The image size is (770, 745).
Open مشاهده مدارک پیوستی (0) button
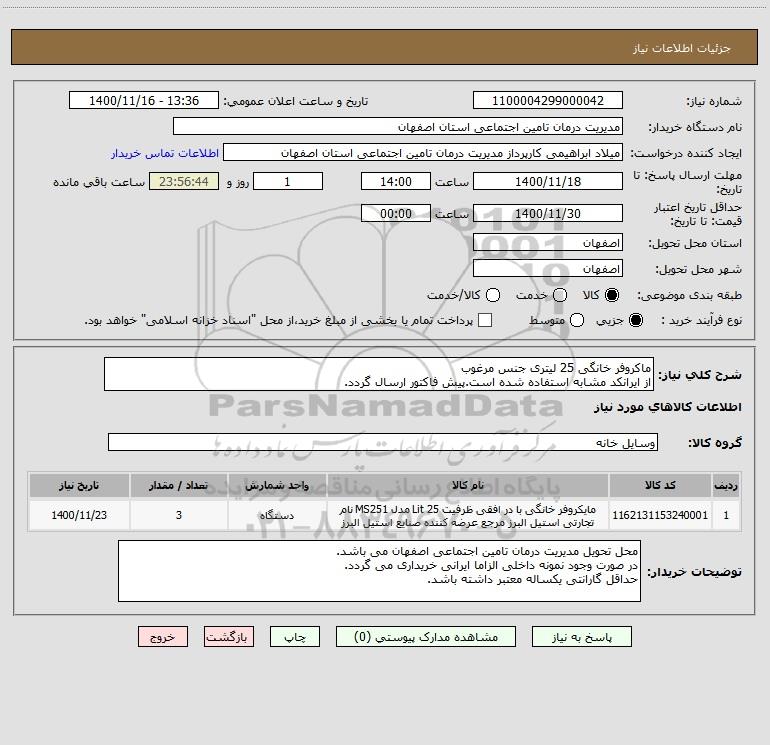tap(426, 637)
